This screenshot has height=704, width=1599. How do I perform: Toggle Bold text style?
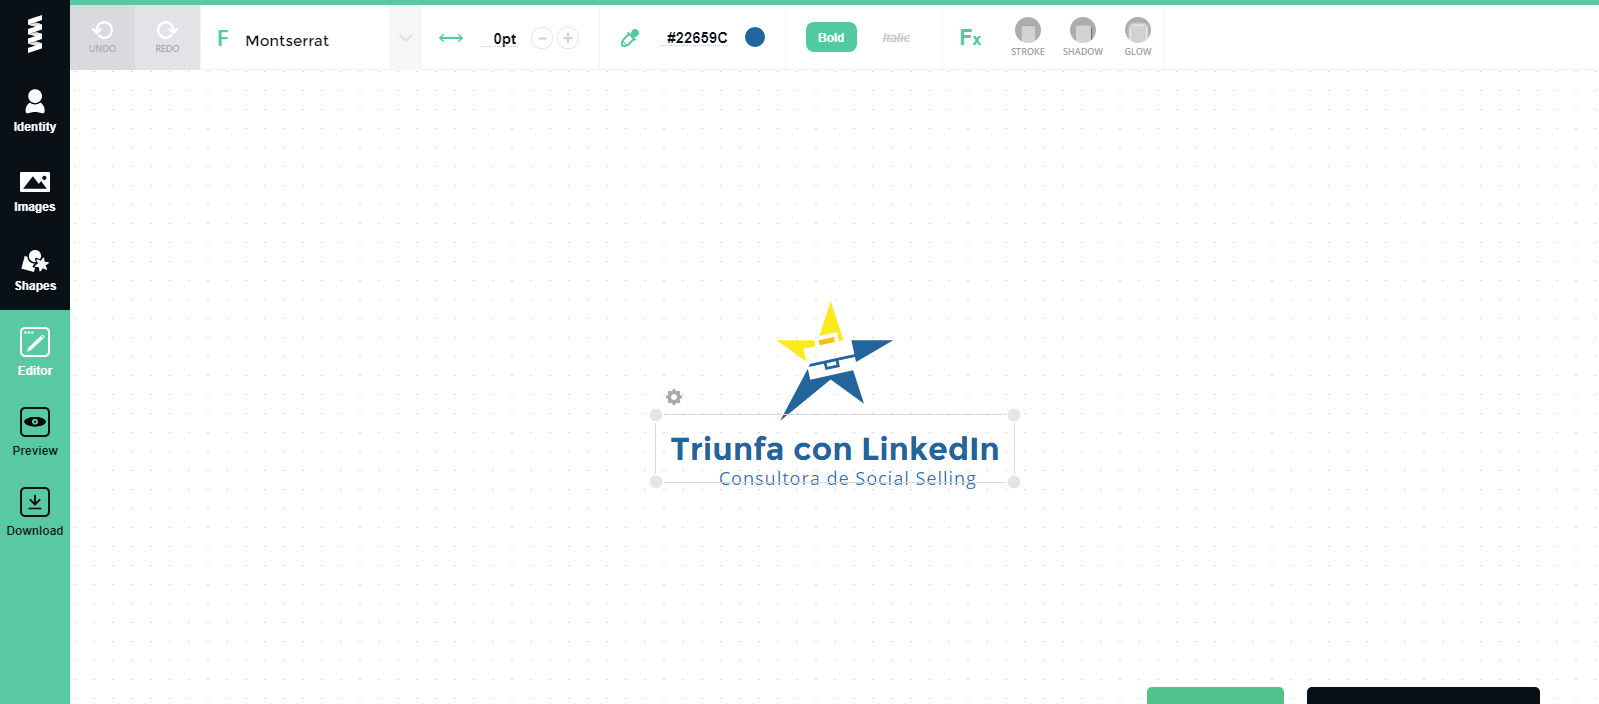click(831, 37)
